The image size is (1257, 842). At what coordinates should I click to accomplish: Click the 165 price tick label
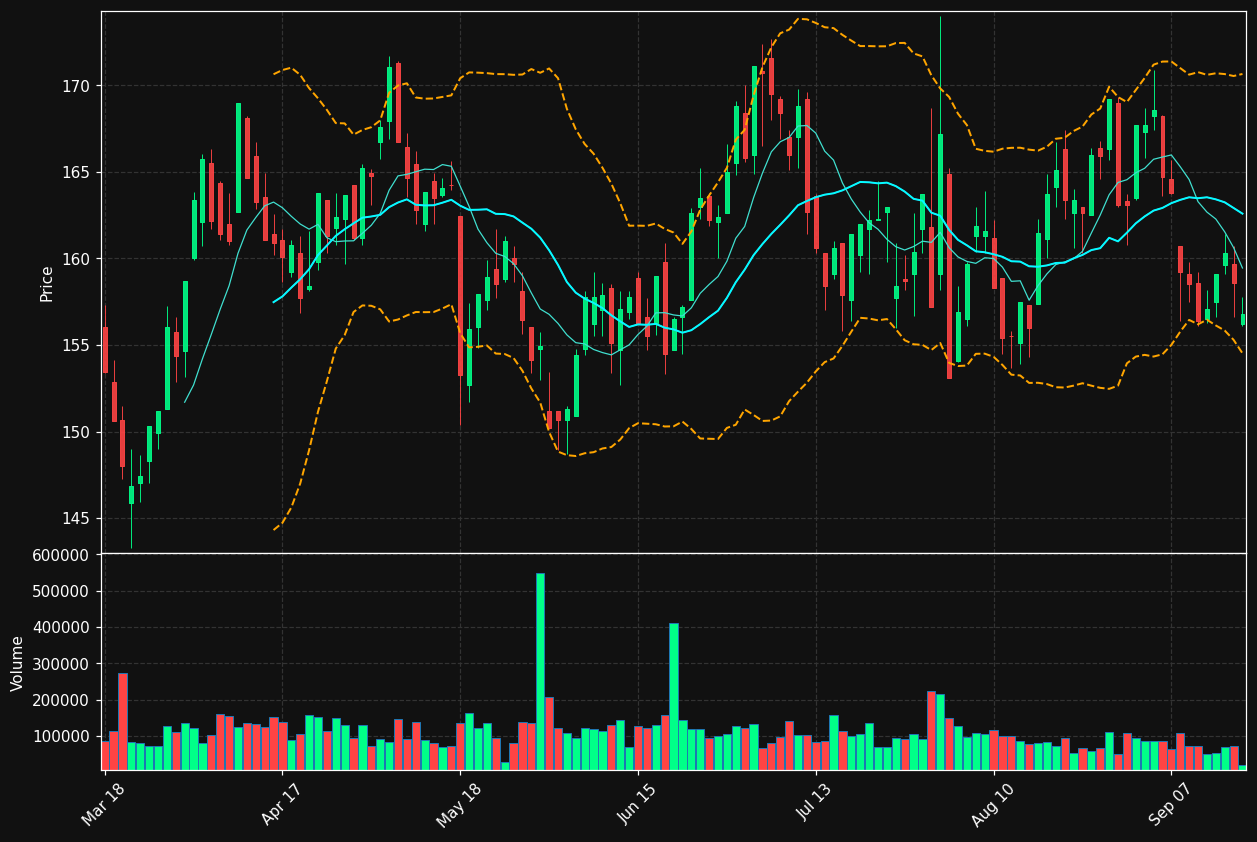(76, 173)
